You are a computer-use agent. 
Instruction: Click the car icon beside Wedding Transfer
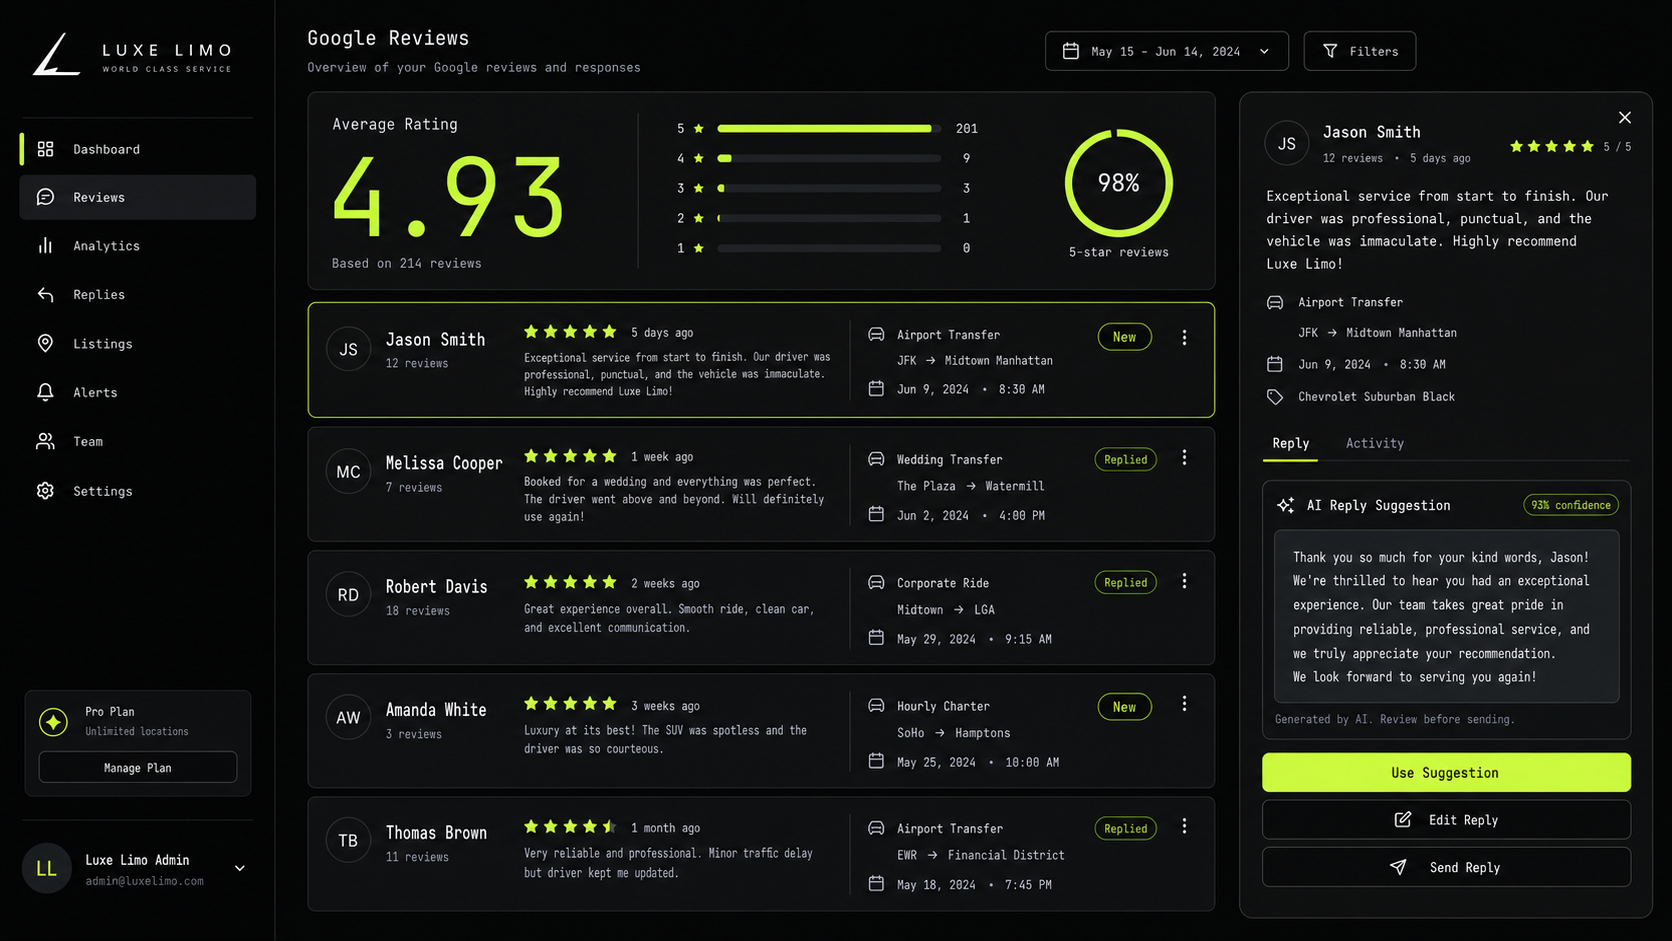(x=876, y=459)
